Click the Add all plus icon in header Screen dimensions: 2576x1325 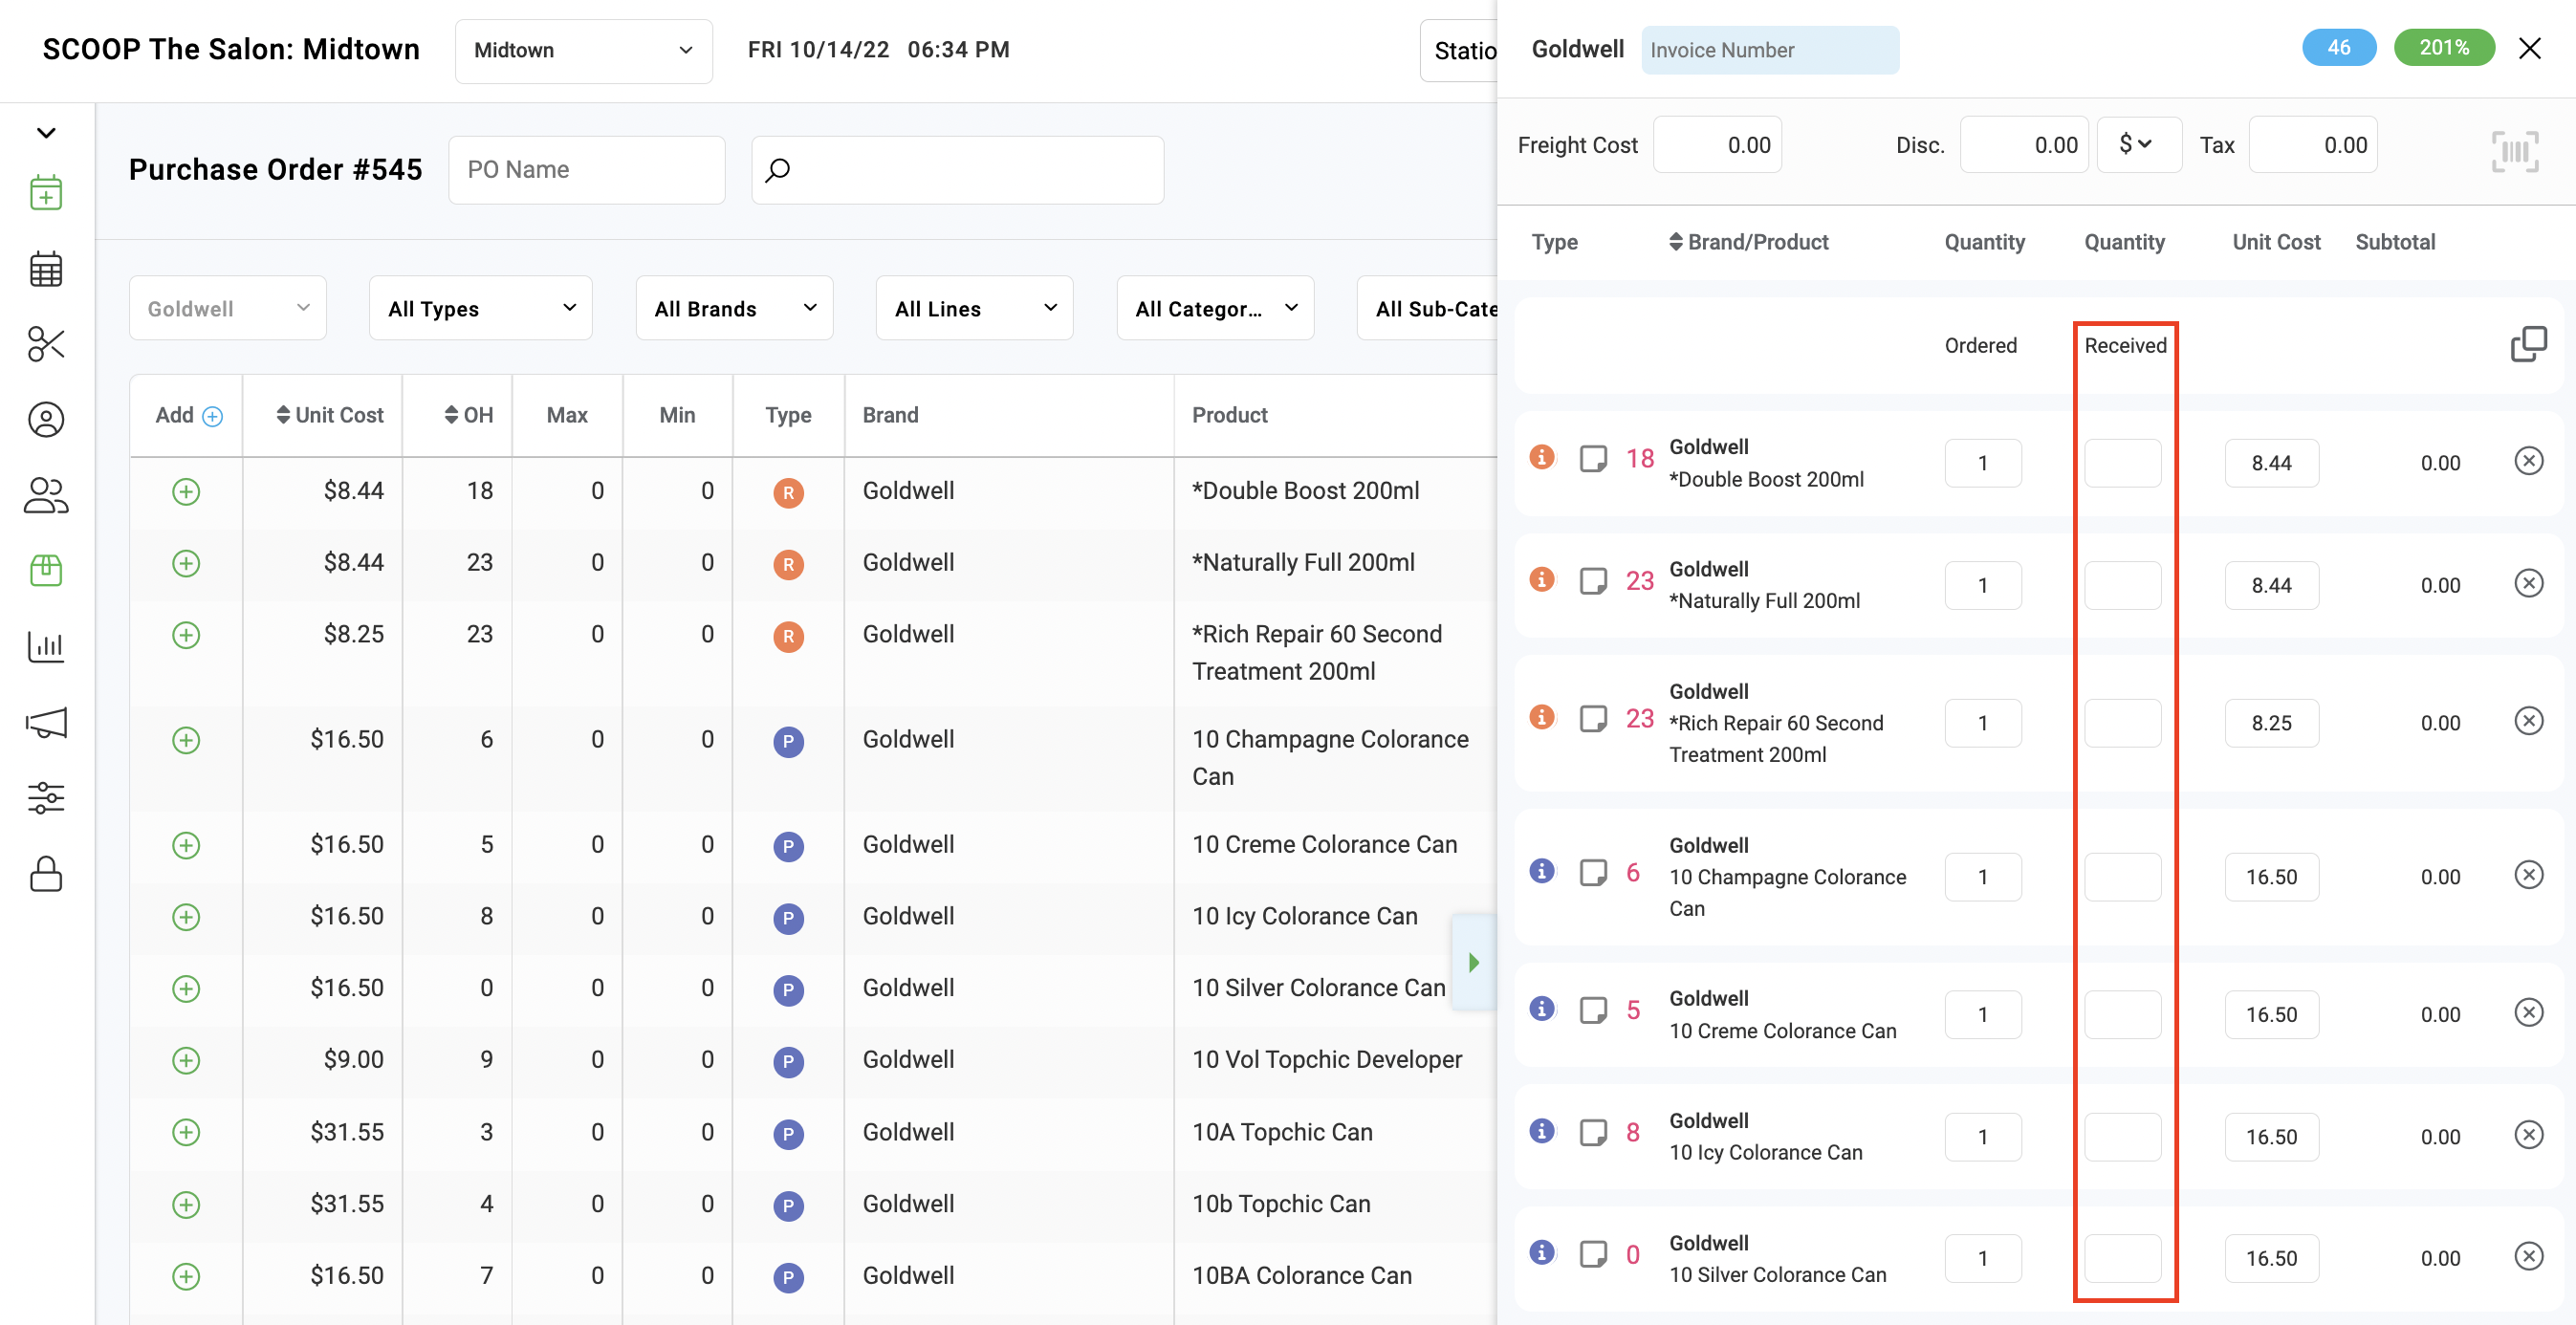coord(213,416)
